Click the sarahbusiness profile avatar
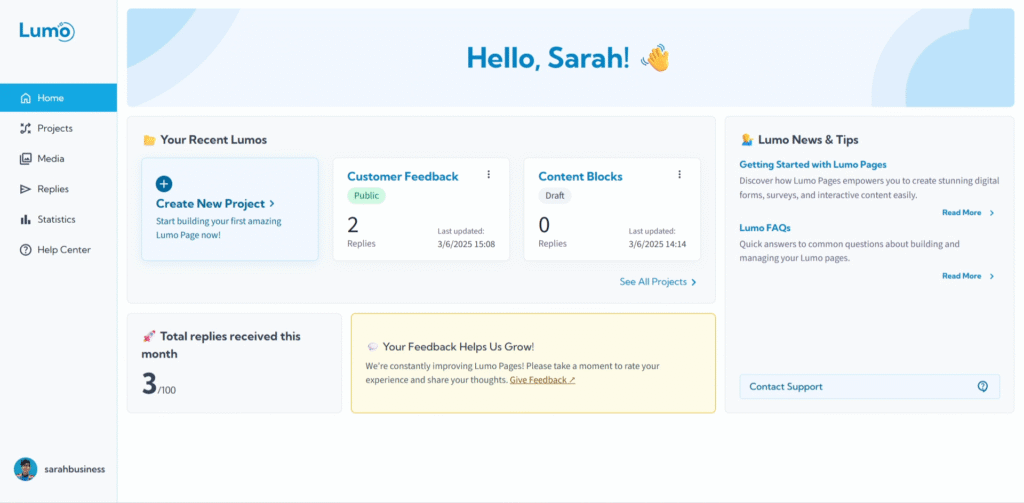 [x=25, y=469]
